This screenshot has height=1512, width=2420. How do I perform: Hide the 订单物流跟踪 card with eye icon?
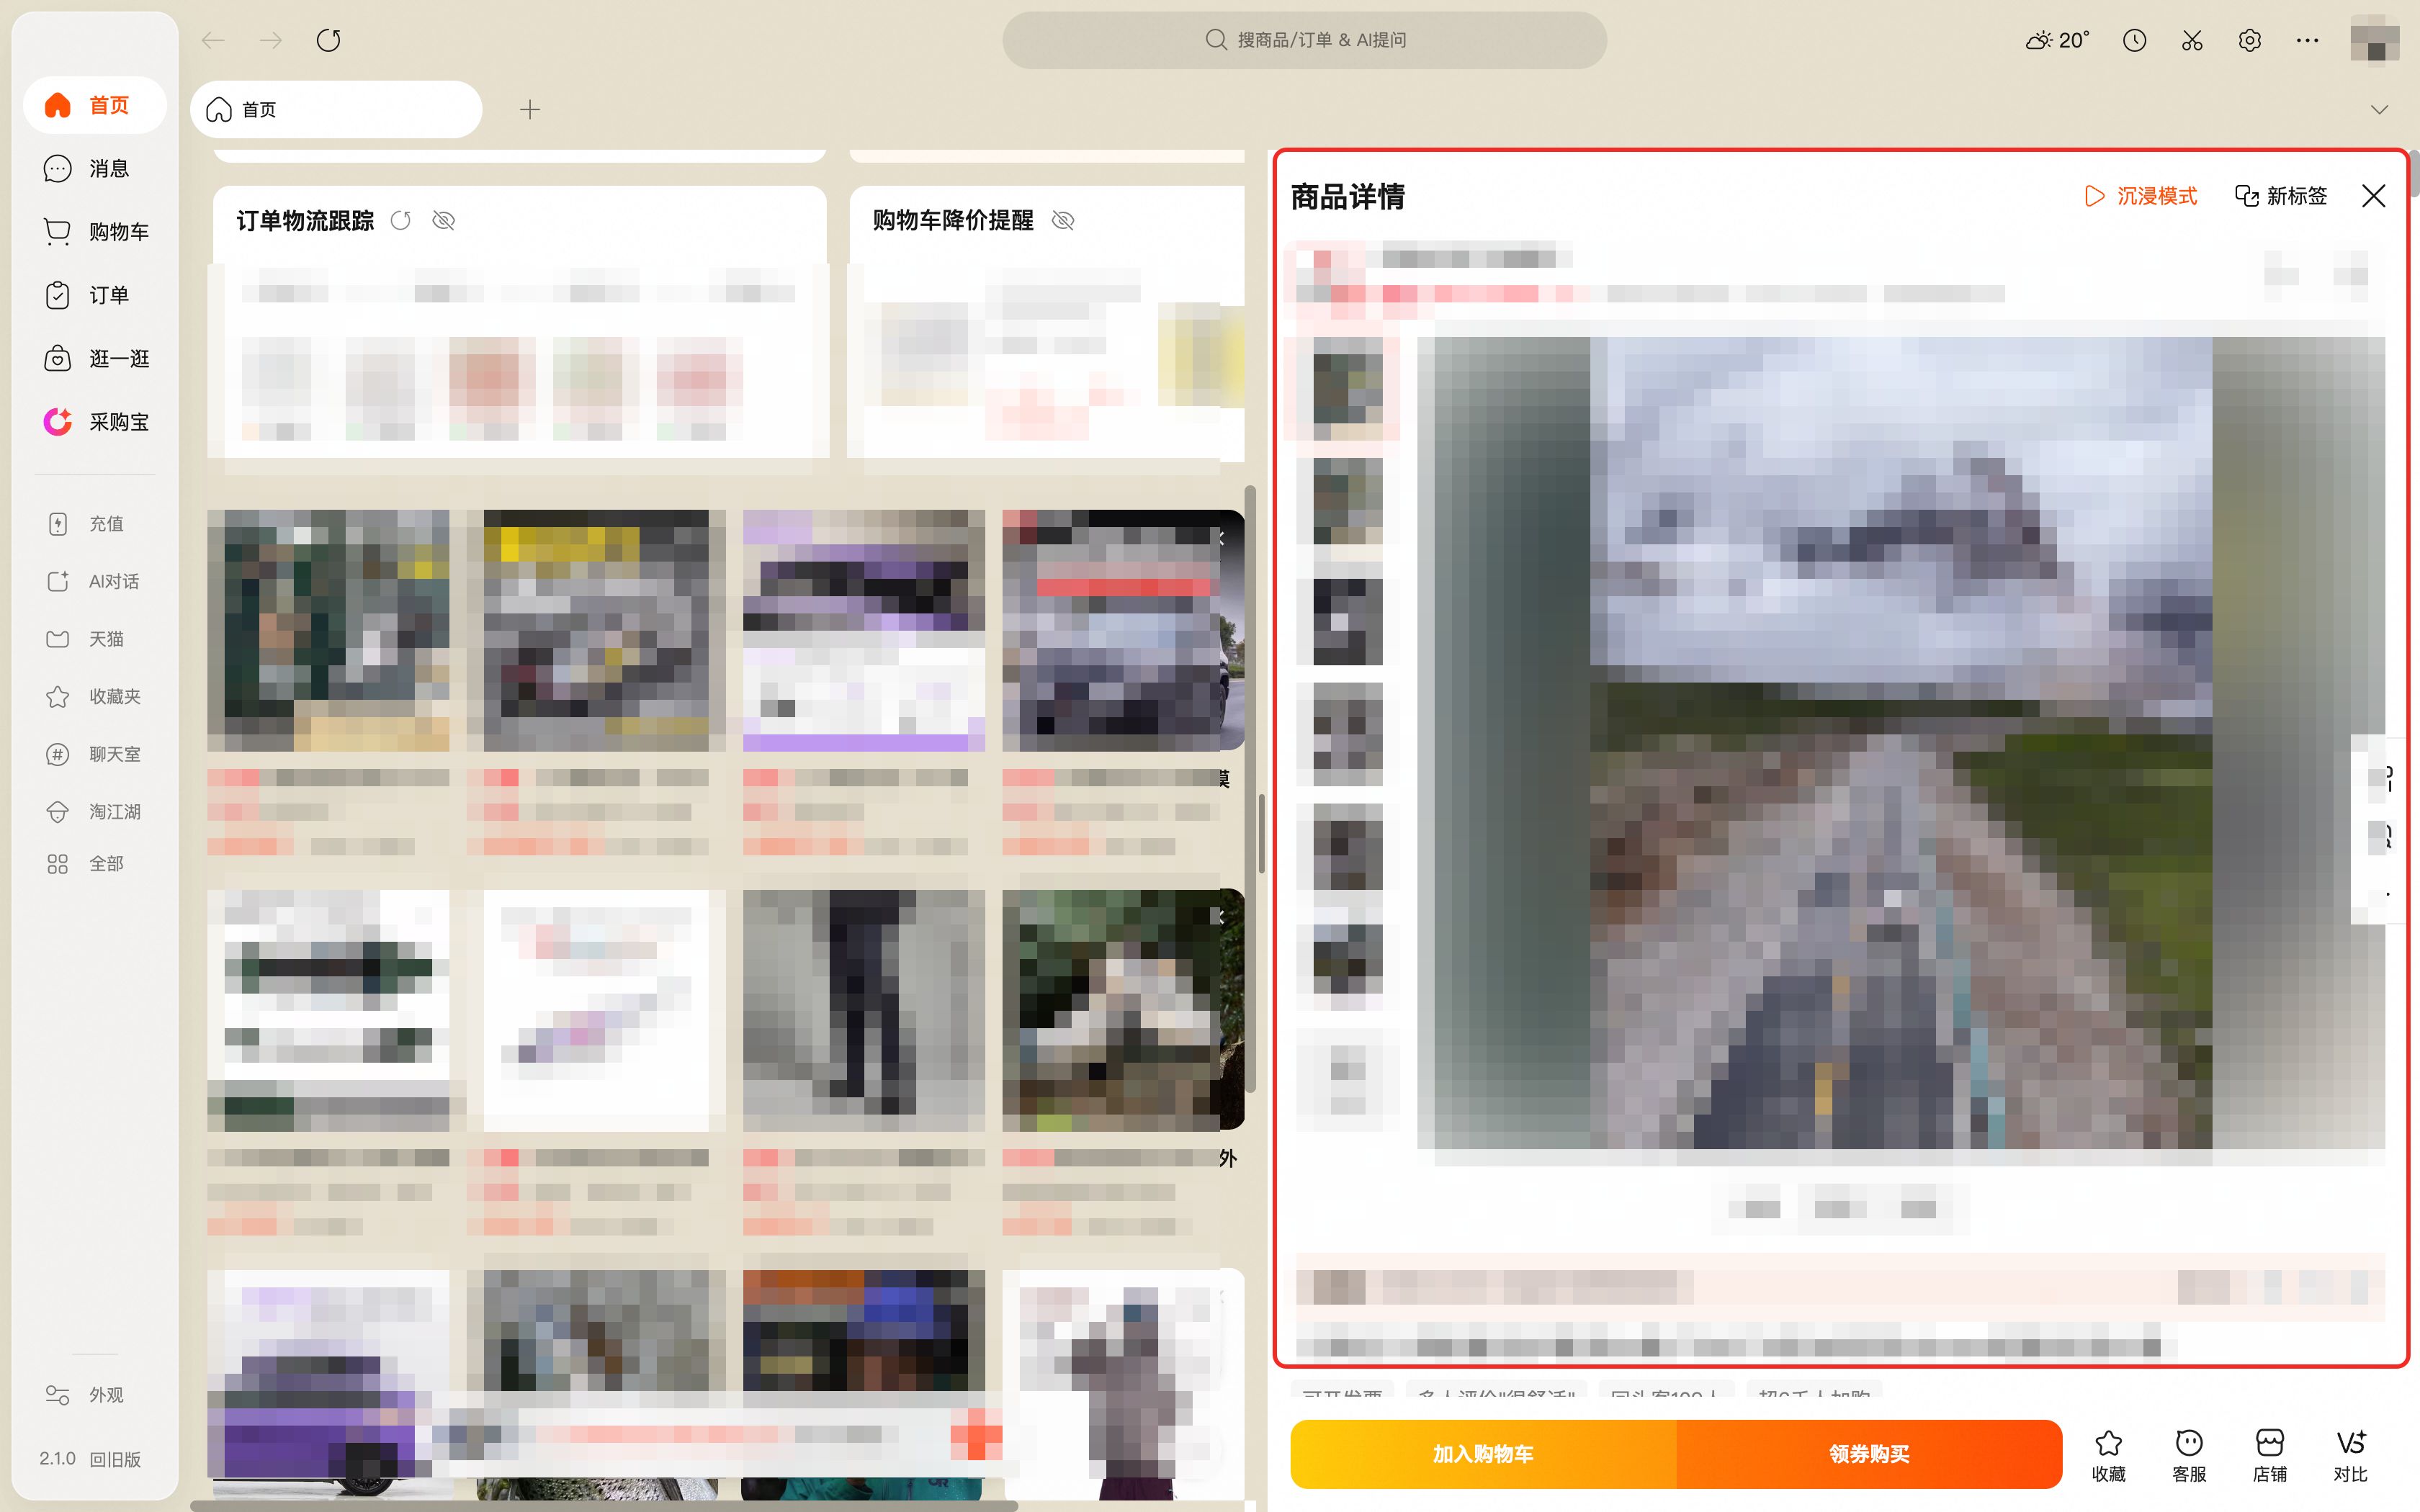click(443, 220)
